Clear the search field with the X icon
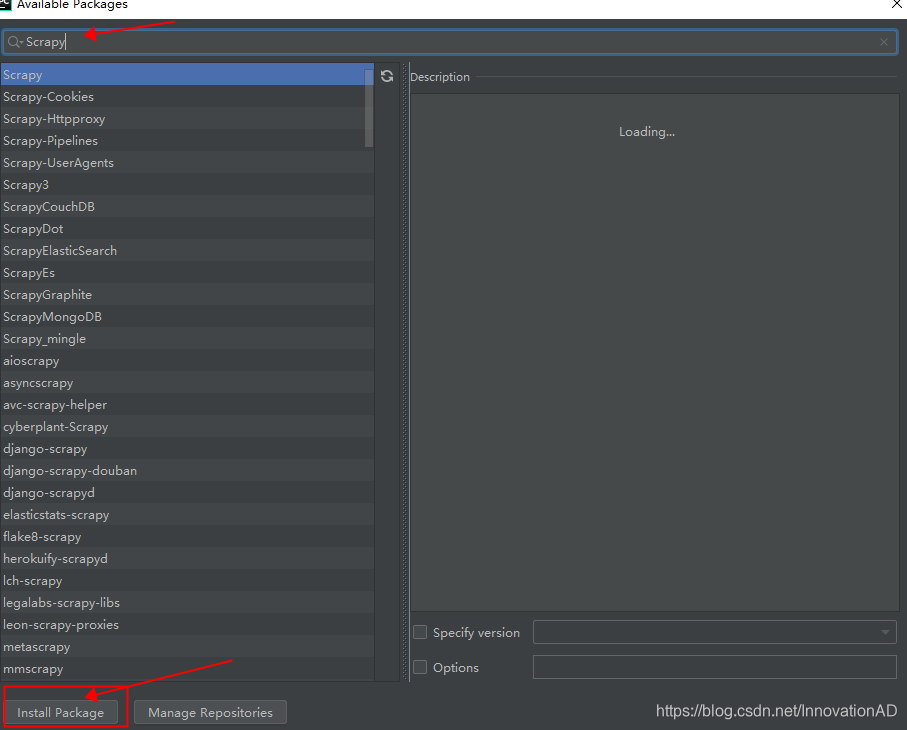907x730 pixels. pyautogui.click(x=883, y=42)
